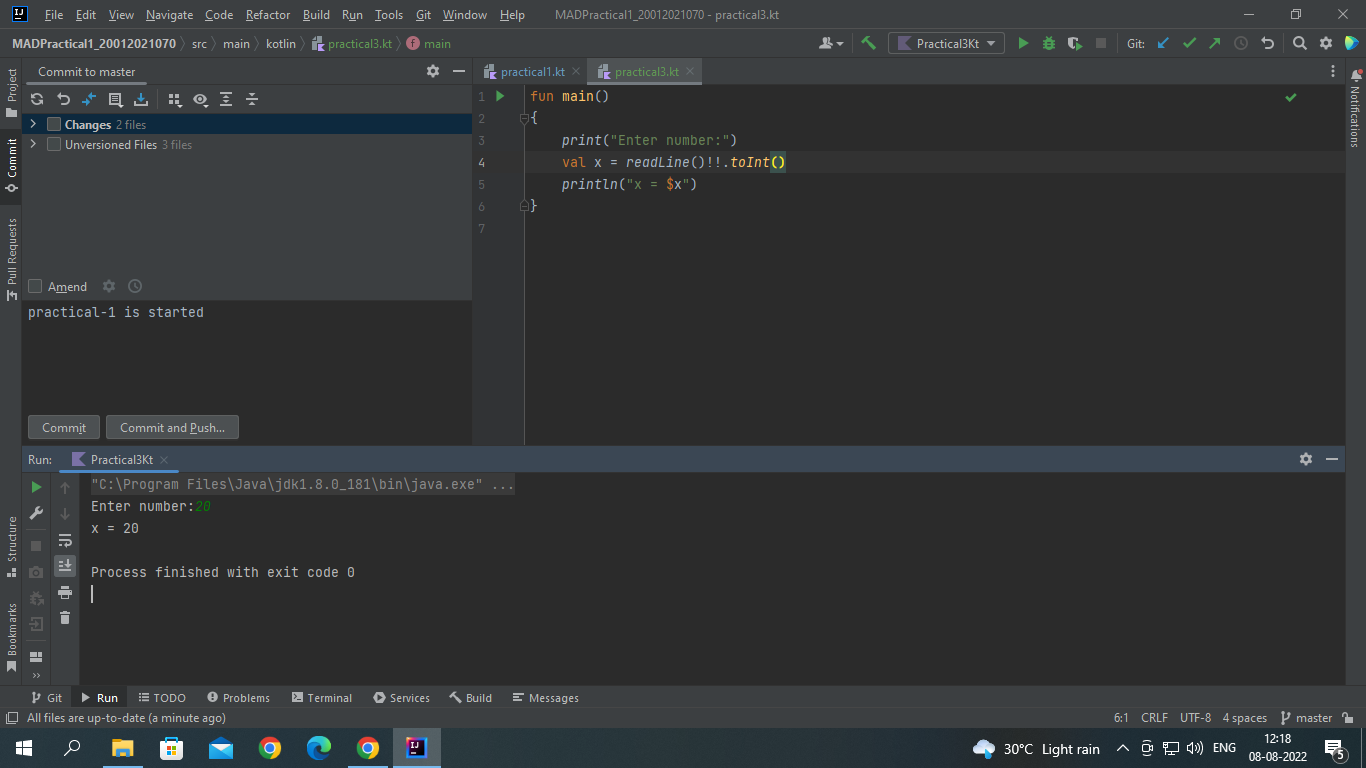Clear the Run console with the trash icon
This screenshot has width=1366, height=768.
pos(65,618)
